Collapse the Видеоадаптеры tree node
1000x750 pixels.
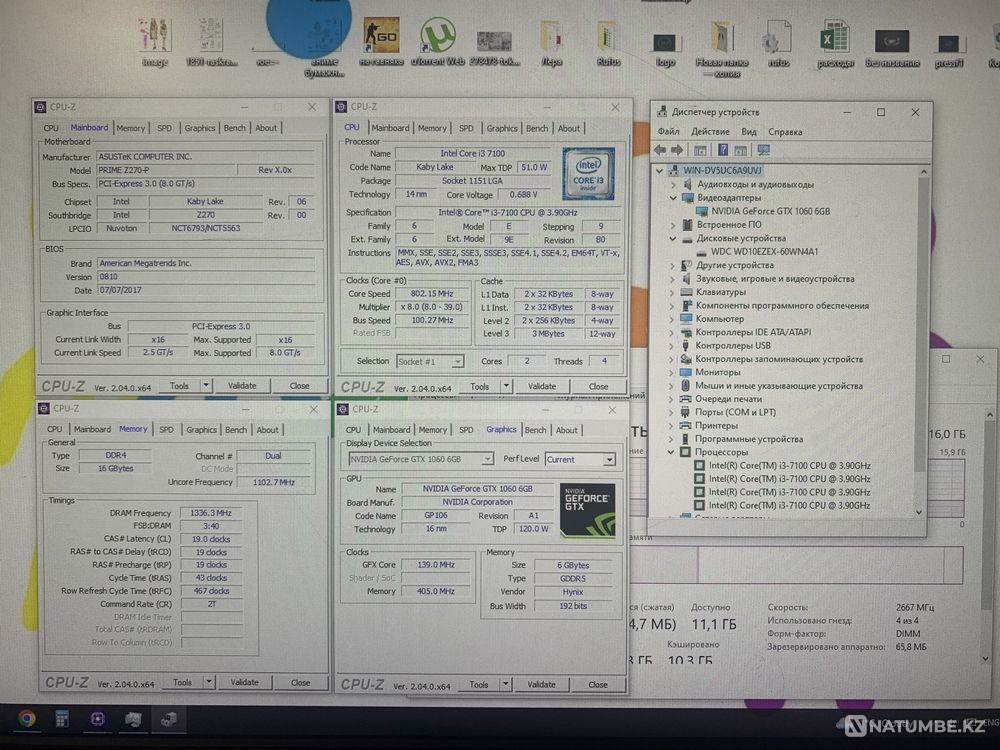673,198
